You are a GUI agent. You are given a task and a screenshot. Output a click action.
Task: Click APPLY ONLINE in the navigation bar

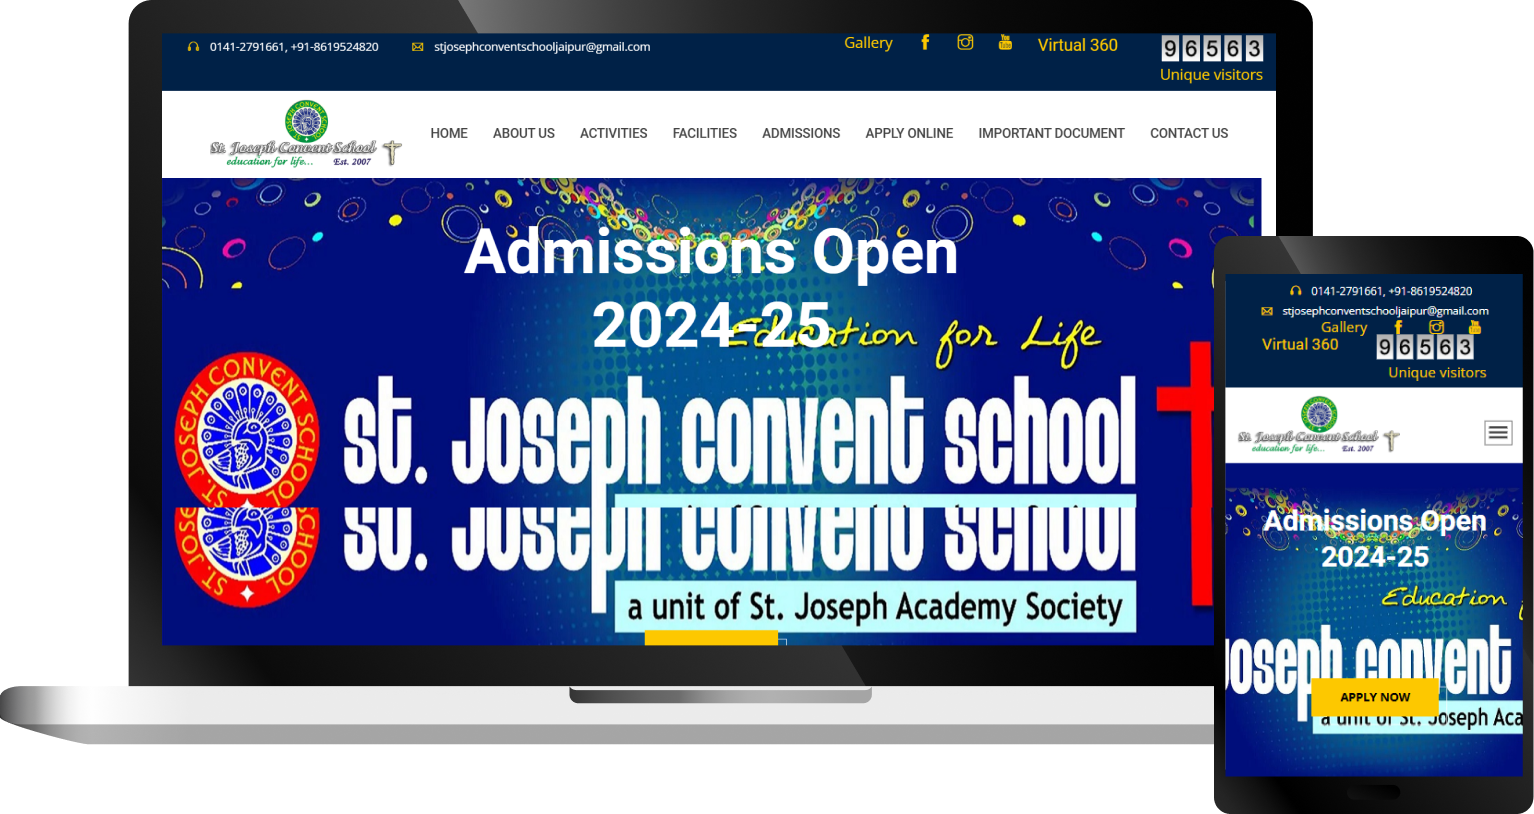(909, 133)
